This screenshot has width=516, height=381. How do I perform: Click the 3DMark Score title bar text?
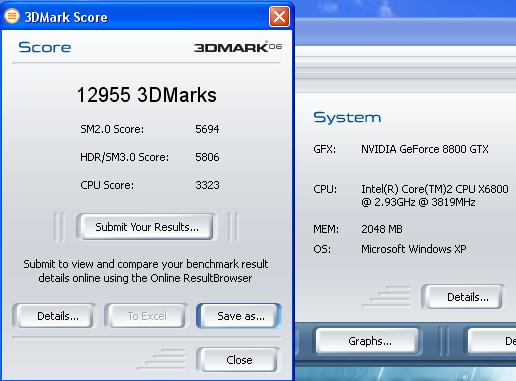(66, 17)
